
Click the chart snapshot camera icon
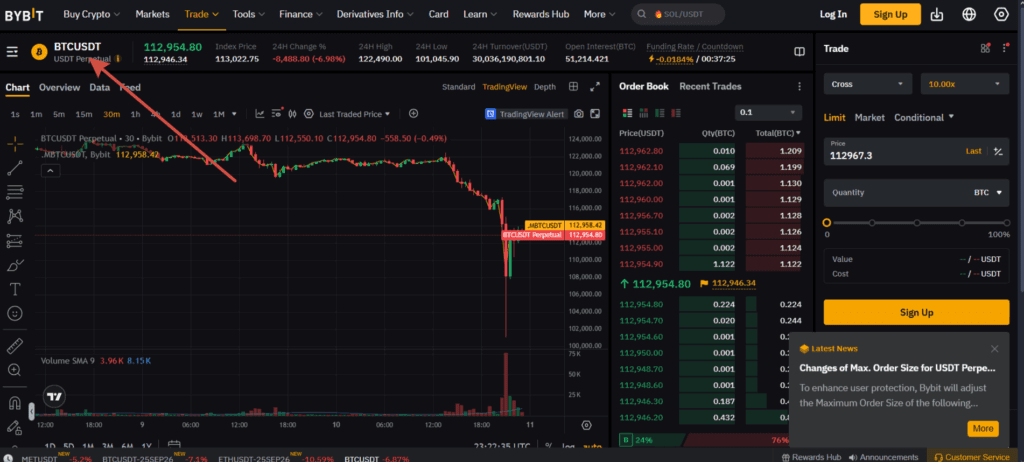point(579,114)
